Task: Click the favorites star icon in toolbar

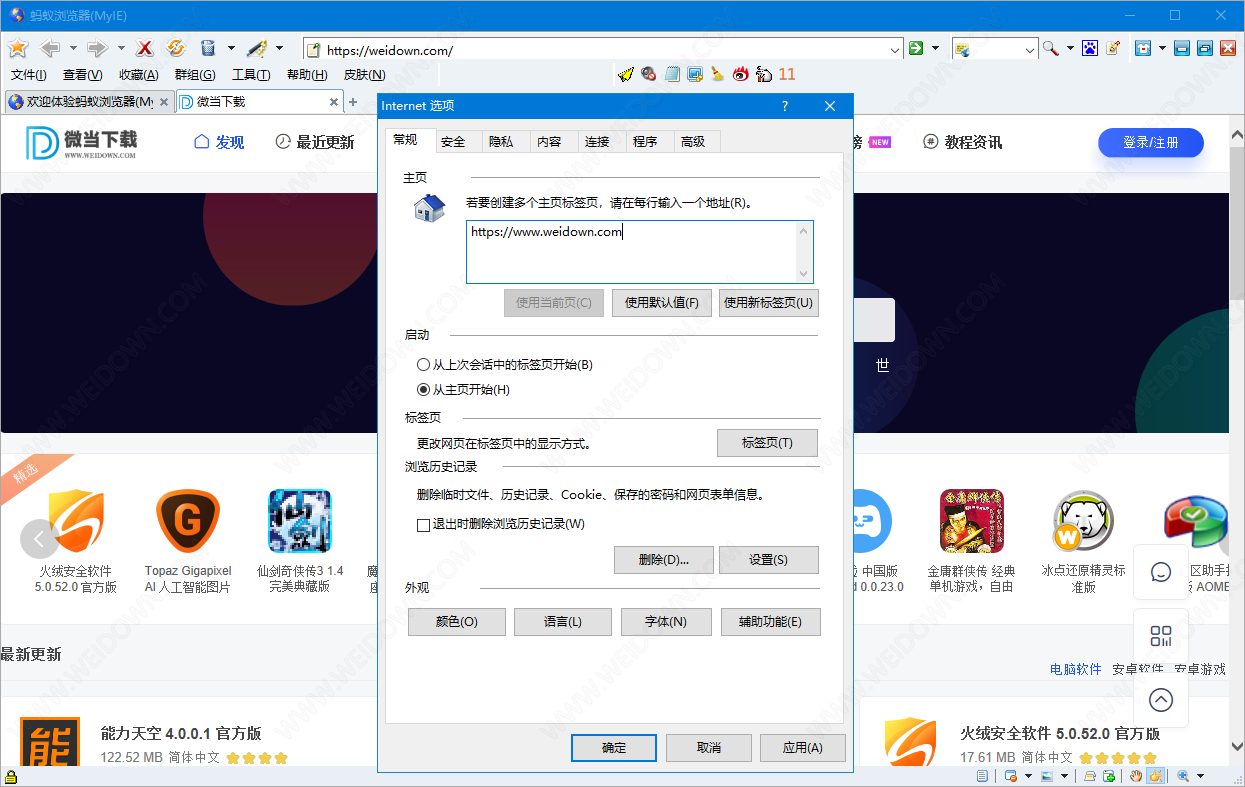Action: pyautogui.click(x=18, y=48)
